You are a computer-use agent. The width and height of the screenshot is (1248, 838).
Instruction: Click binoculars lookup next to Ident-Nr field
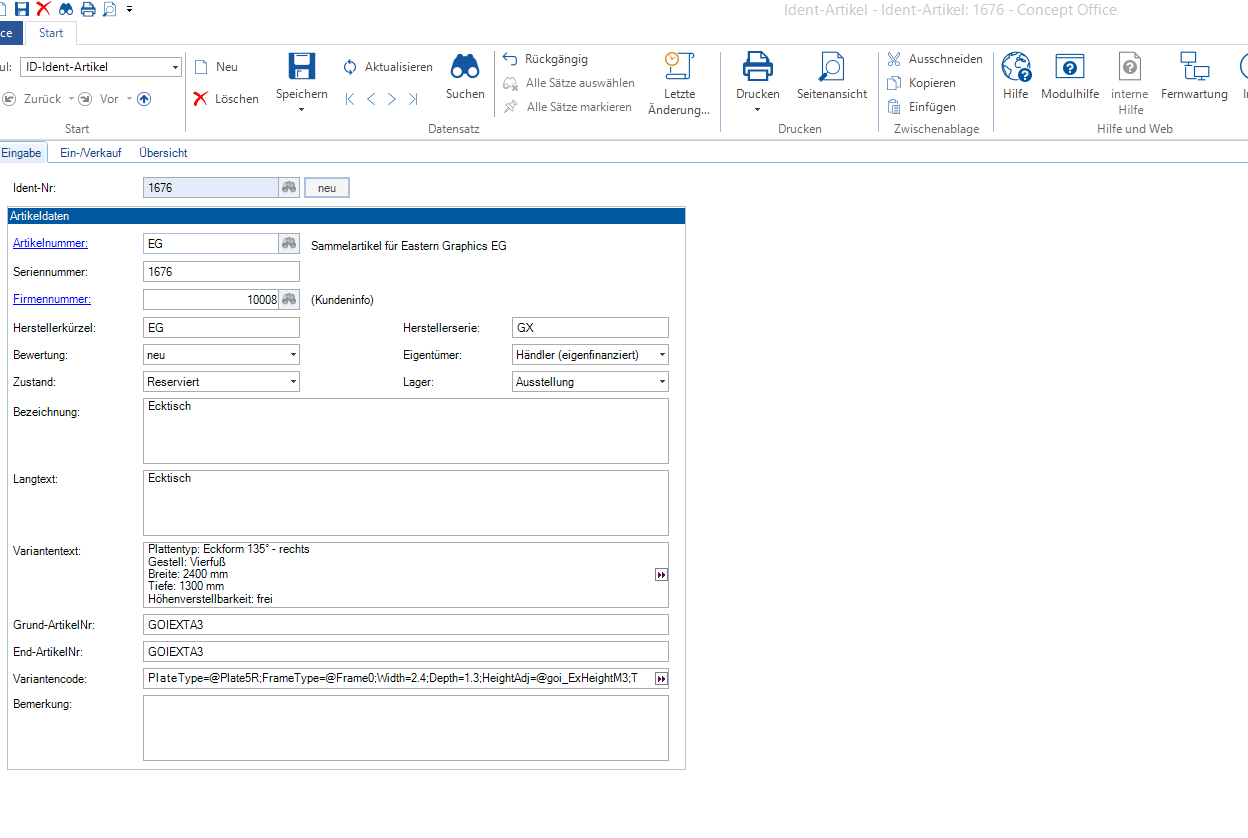pos(289,188)
